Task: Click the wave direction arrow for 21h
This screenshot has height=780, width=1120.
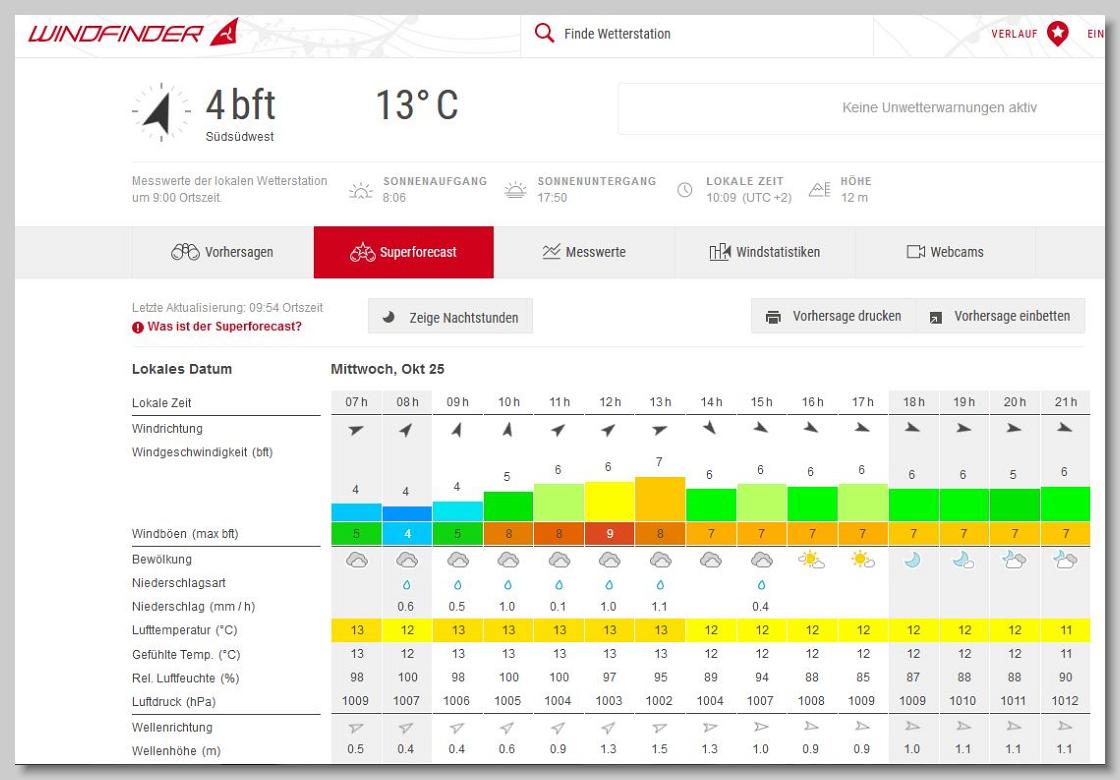Action: (x=1065, y=726)
